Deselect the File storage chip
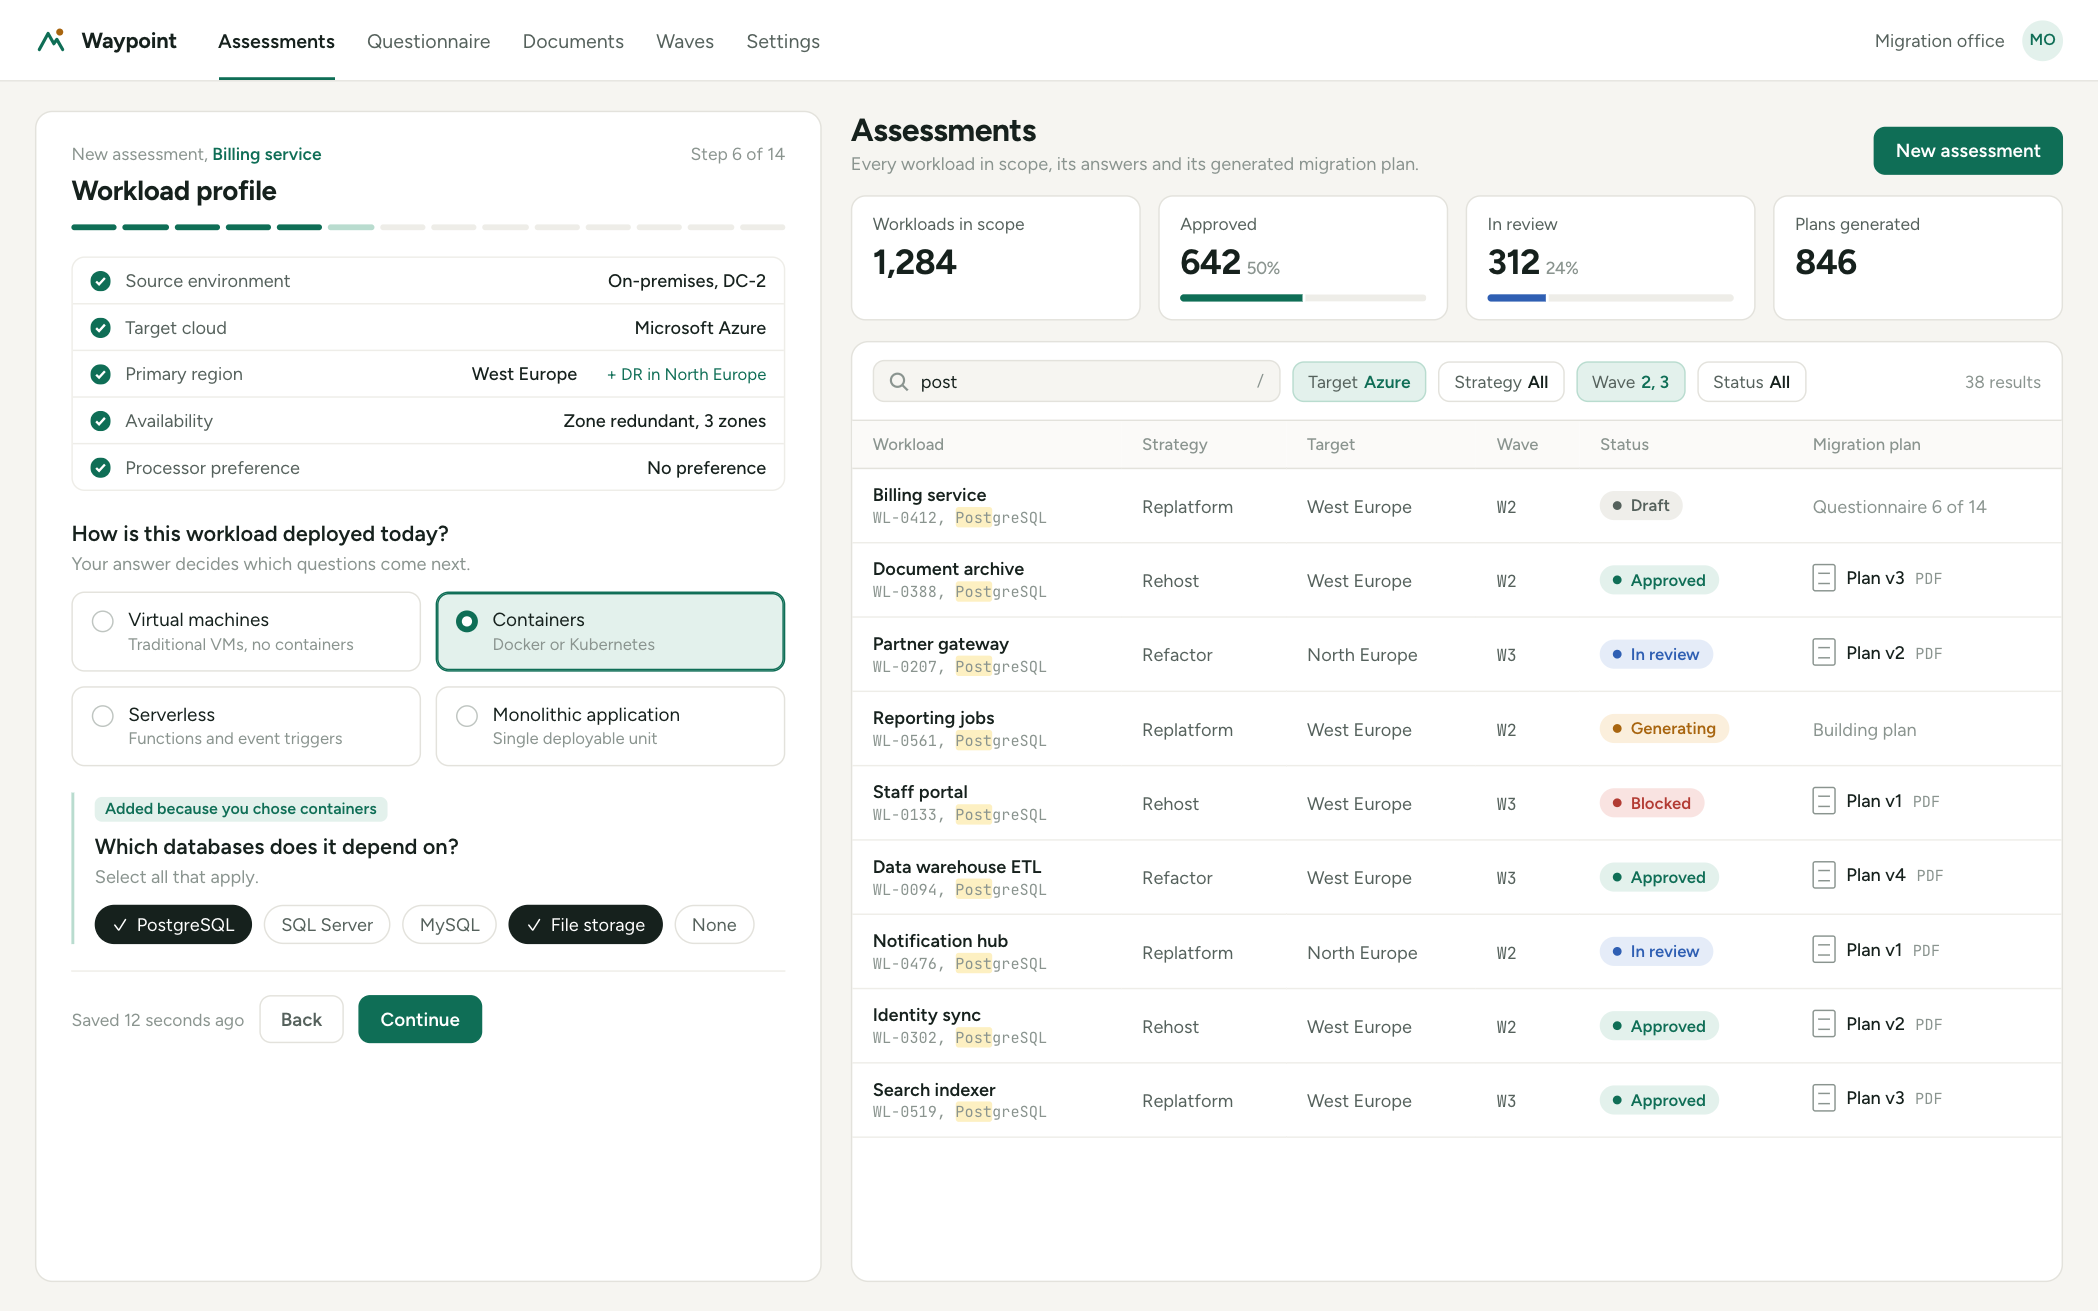The height and width of the screenshot is (1311, 2098). 585,925
